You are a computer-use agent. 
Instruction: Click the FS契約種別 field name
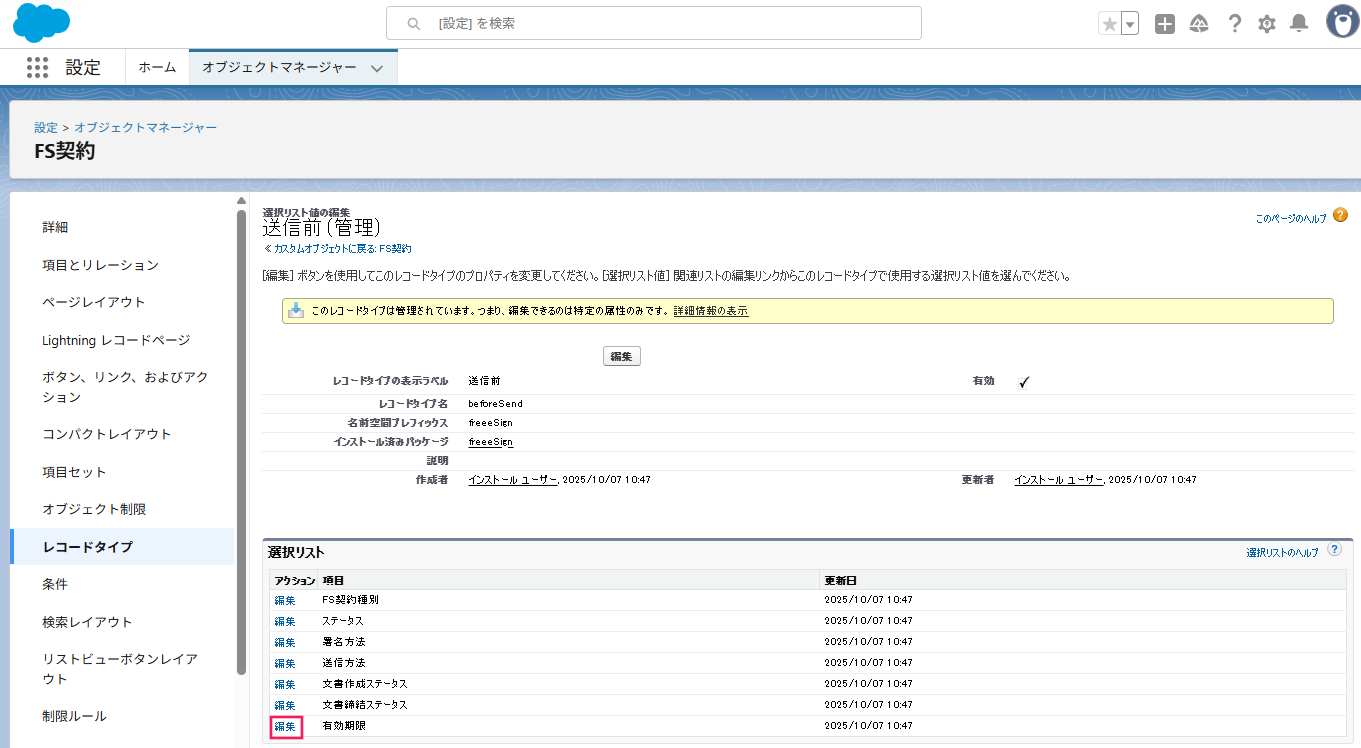(x=350, y=600)
